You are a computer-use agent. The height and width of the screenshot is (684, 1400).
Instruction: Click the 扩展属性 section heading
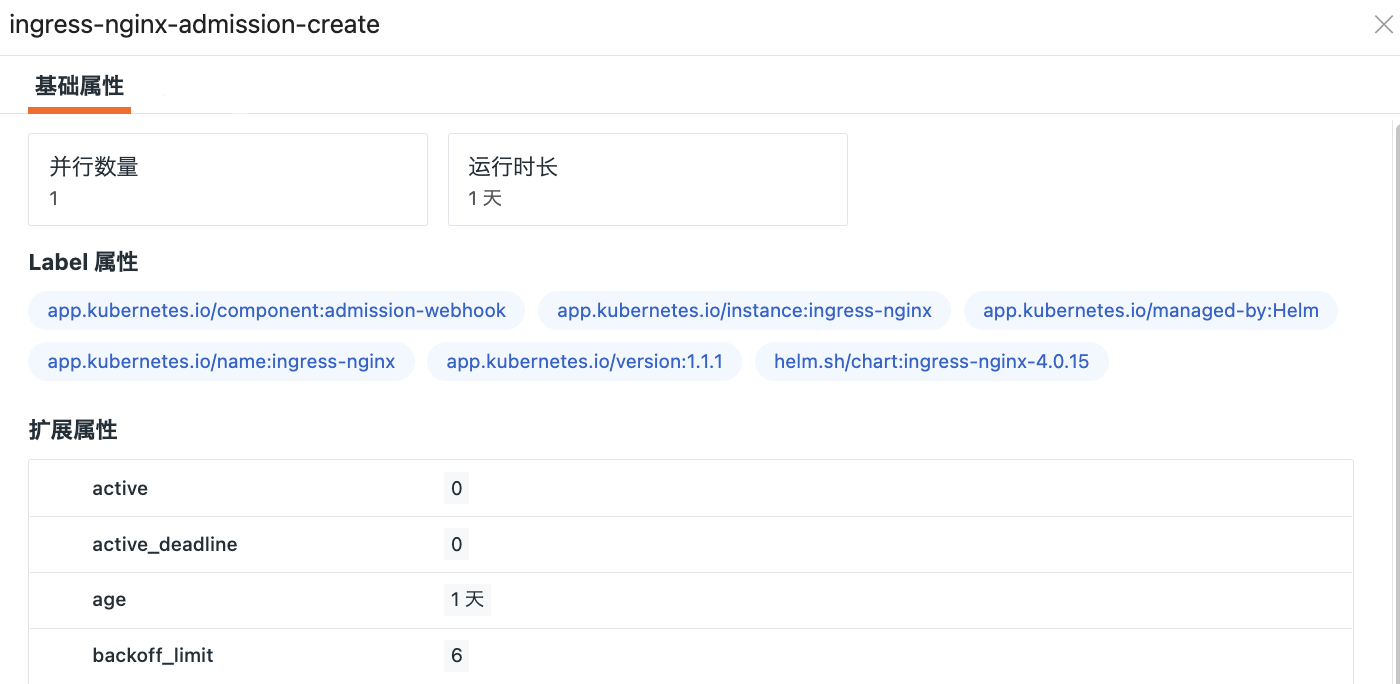pos(73,431)
